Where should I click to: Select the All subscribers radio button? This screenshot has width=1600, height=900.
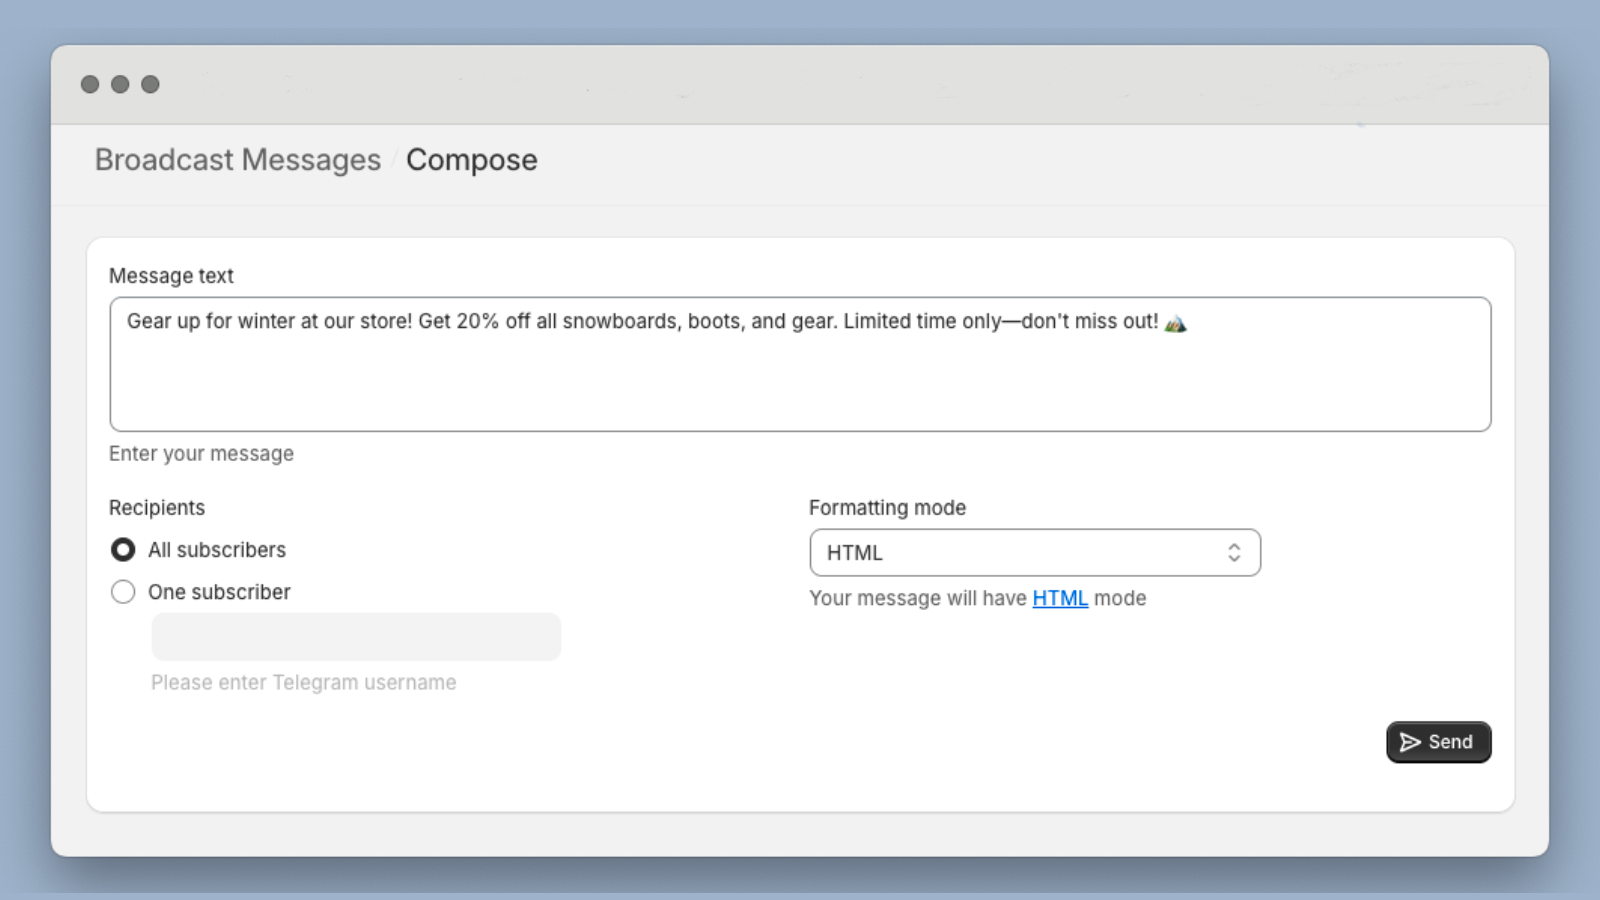point(123,550)
